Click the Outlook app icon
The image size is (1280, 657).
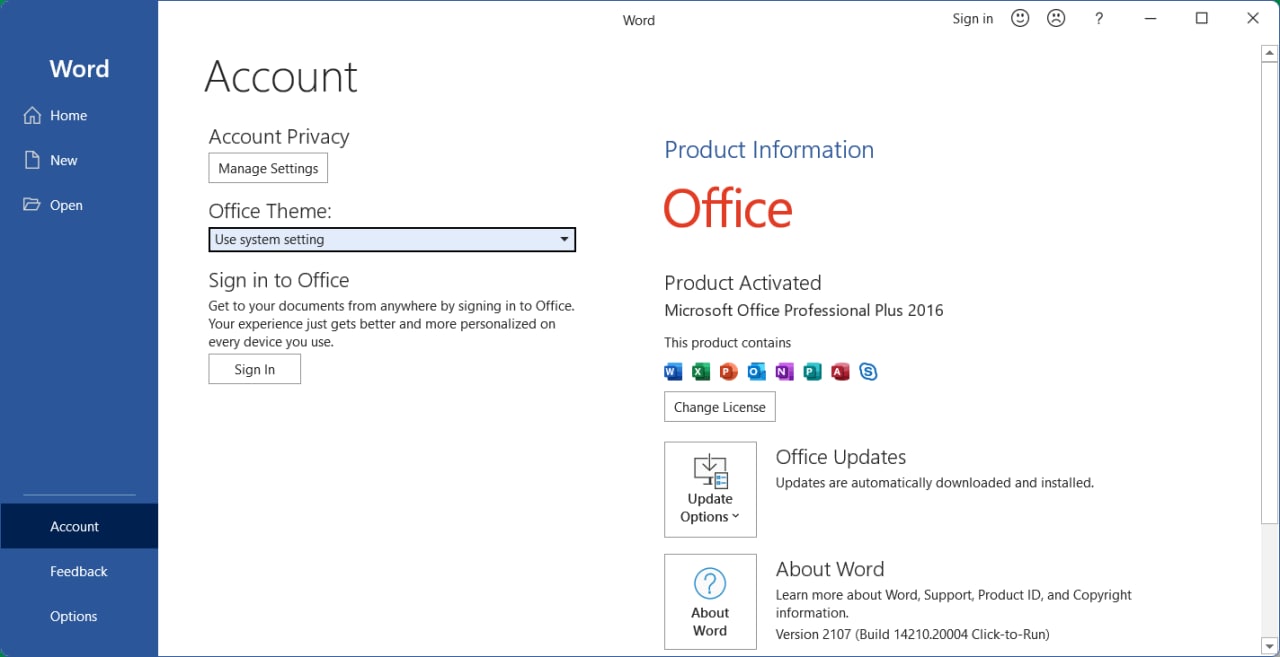point(757,372)
